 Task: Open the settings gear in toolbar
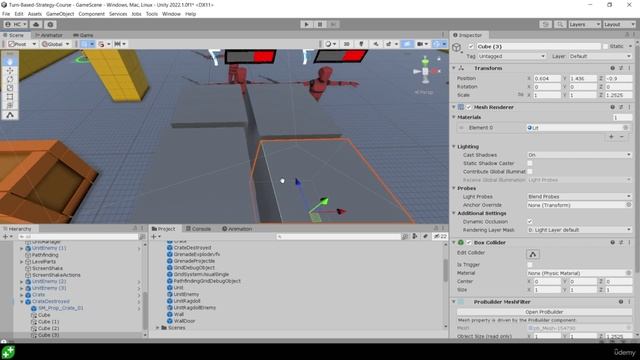pos(50,24)
